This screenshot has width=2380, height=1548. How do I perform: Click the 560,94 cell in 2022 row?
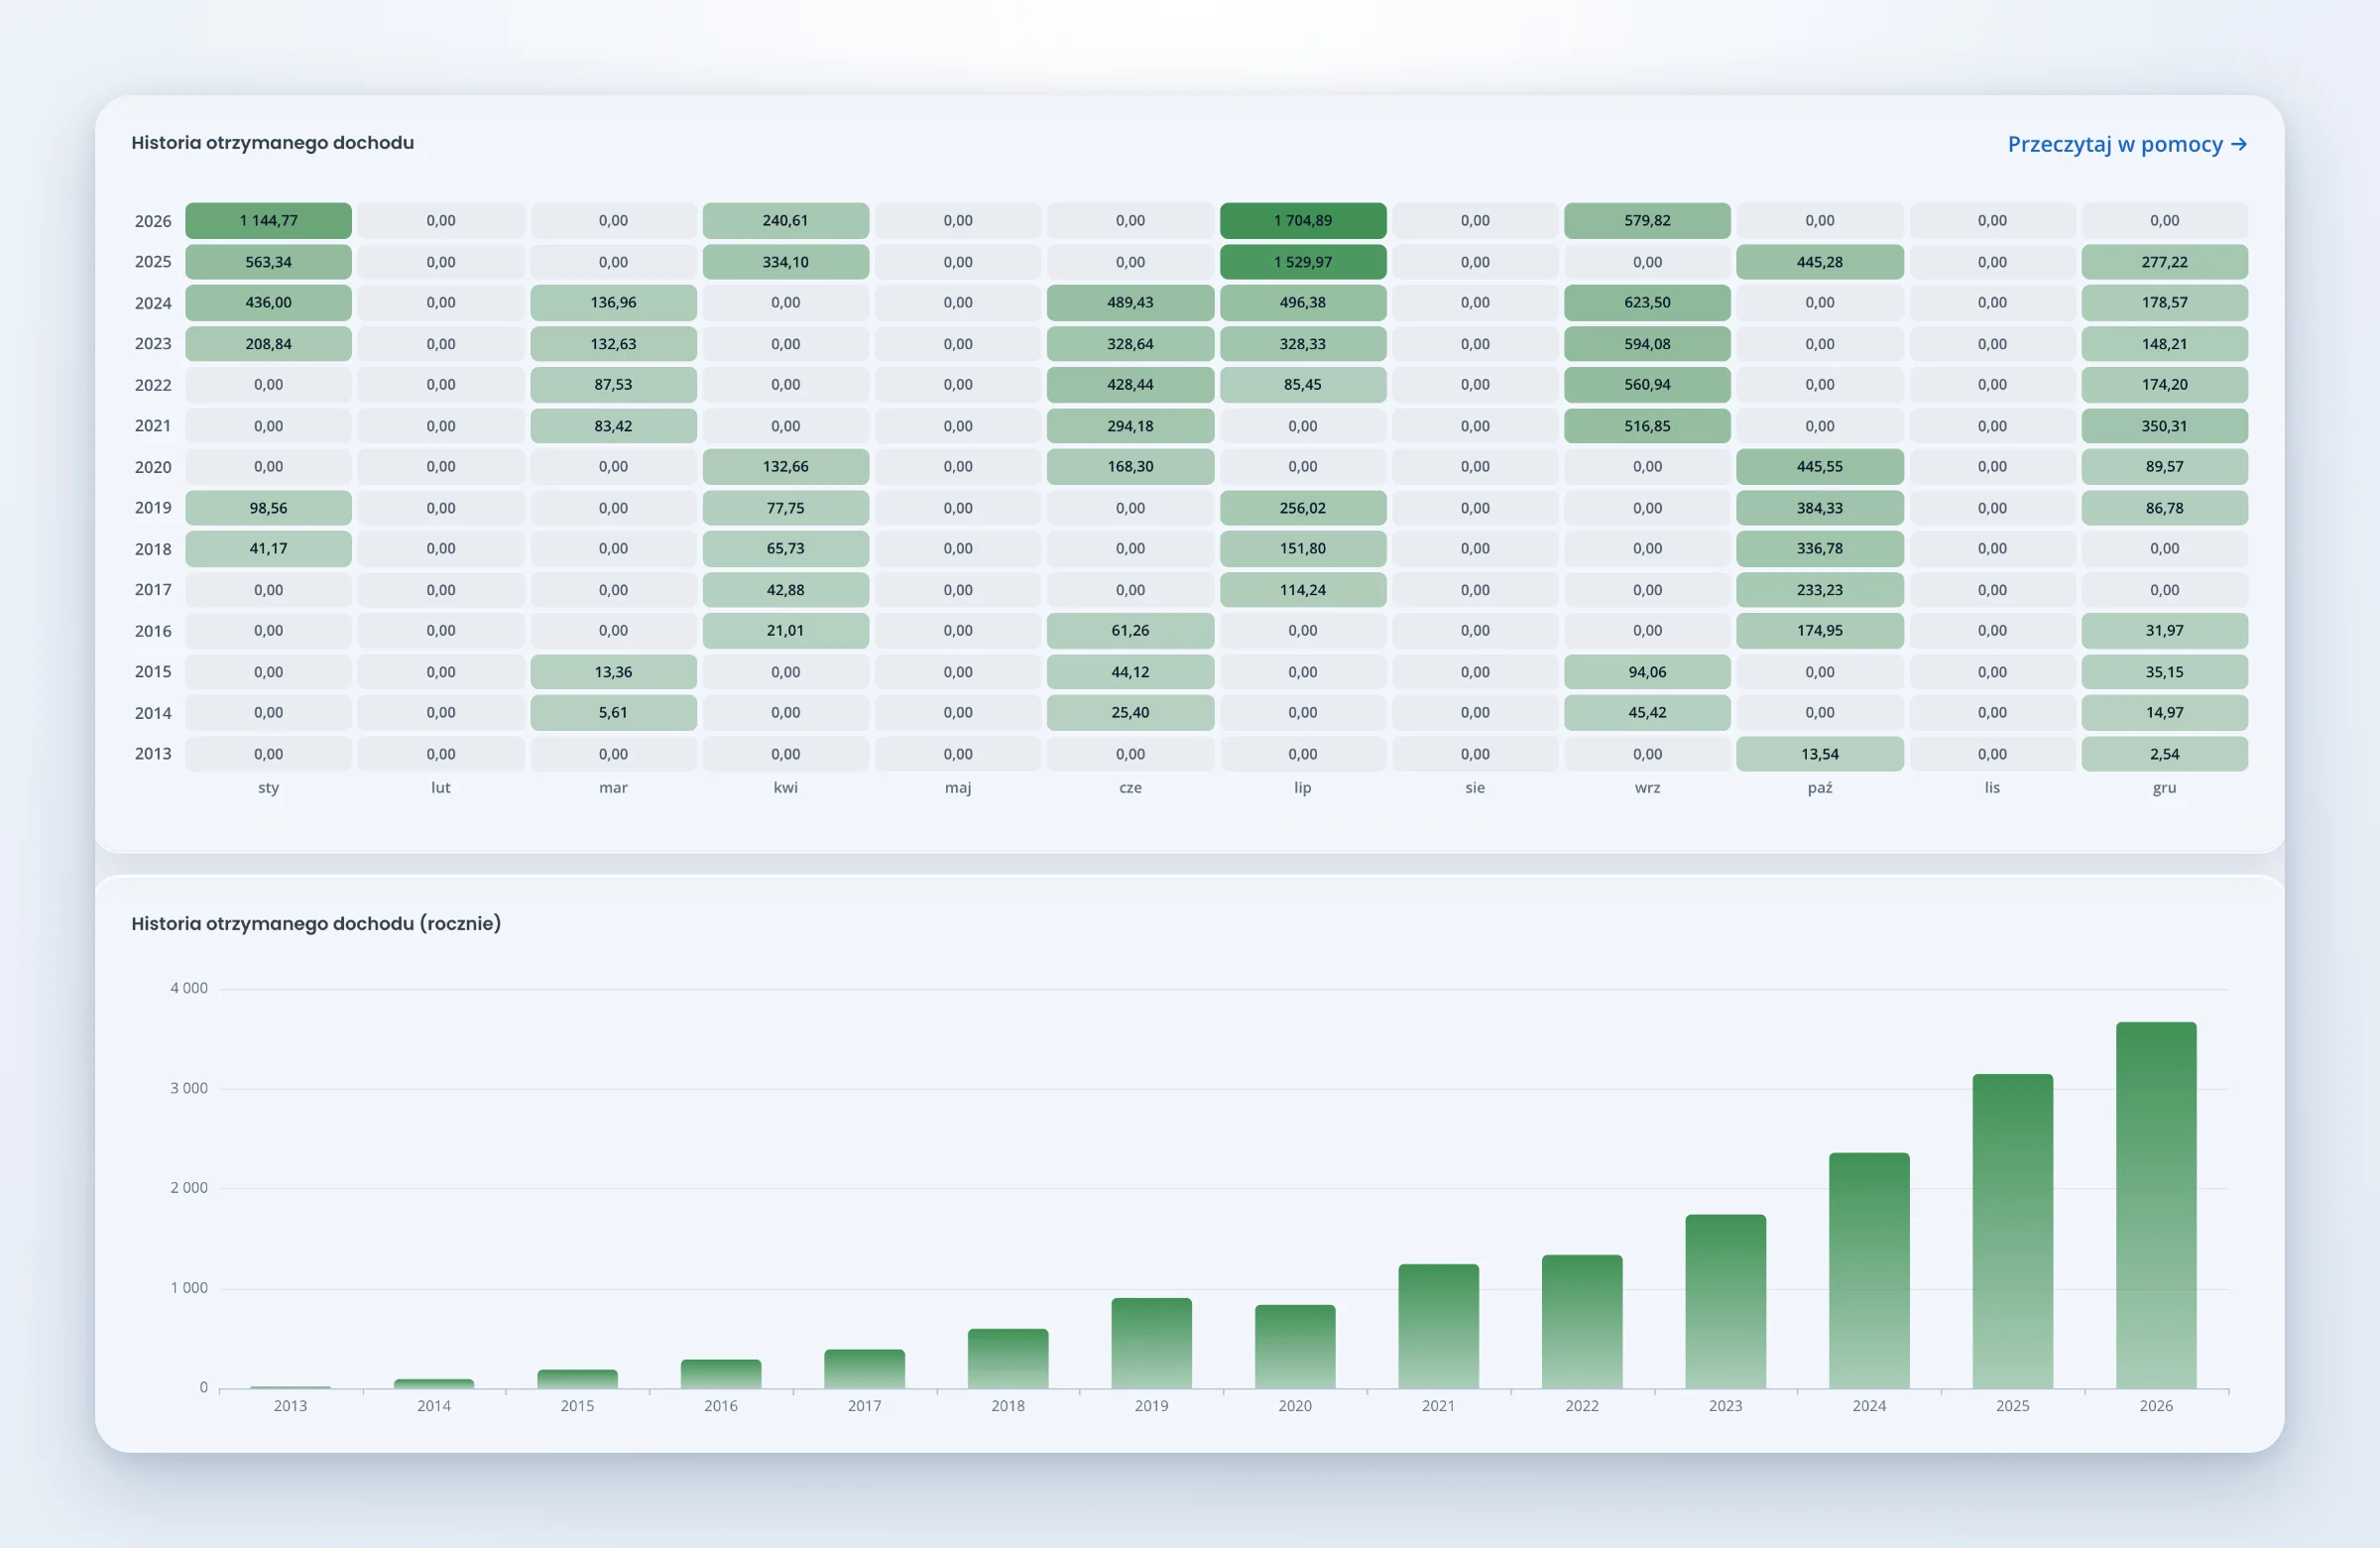pos(1647,384)
